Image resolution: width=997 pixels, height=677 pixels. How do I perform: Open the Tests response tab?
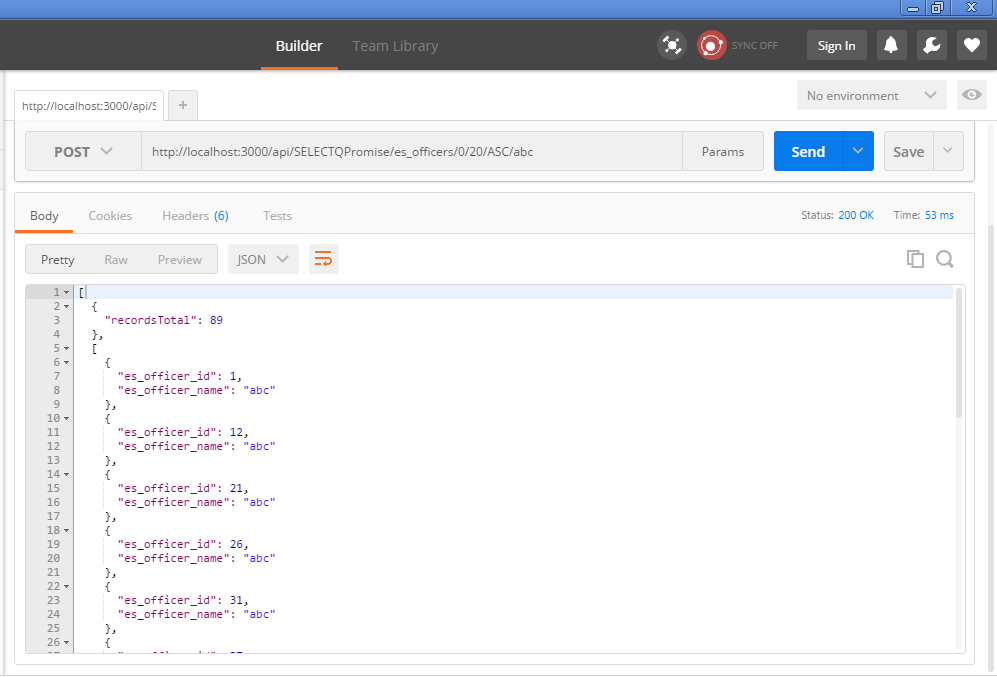tap(277, 216)
